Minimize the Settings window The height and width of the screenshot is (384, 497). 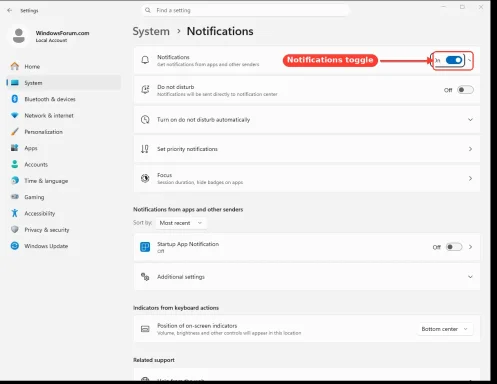pyautogui.click(x=444, y=7)
